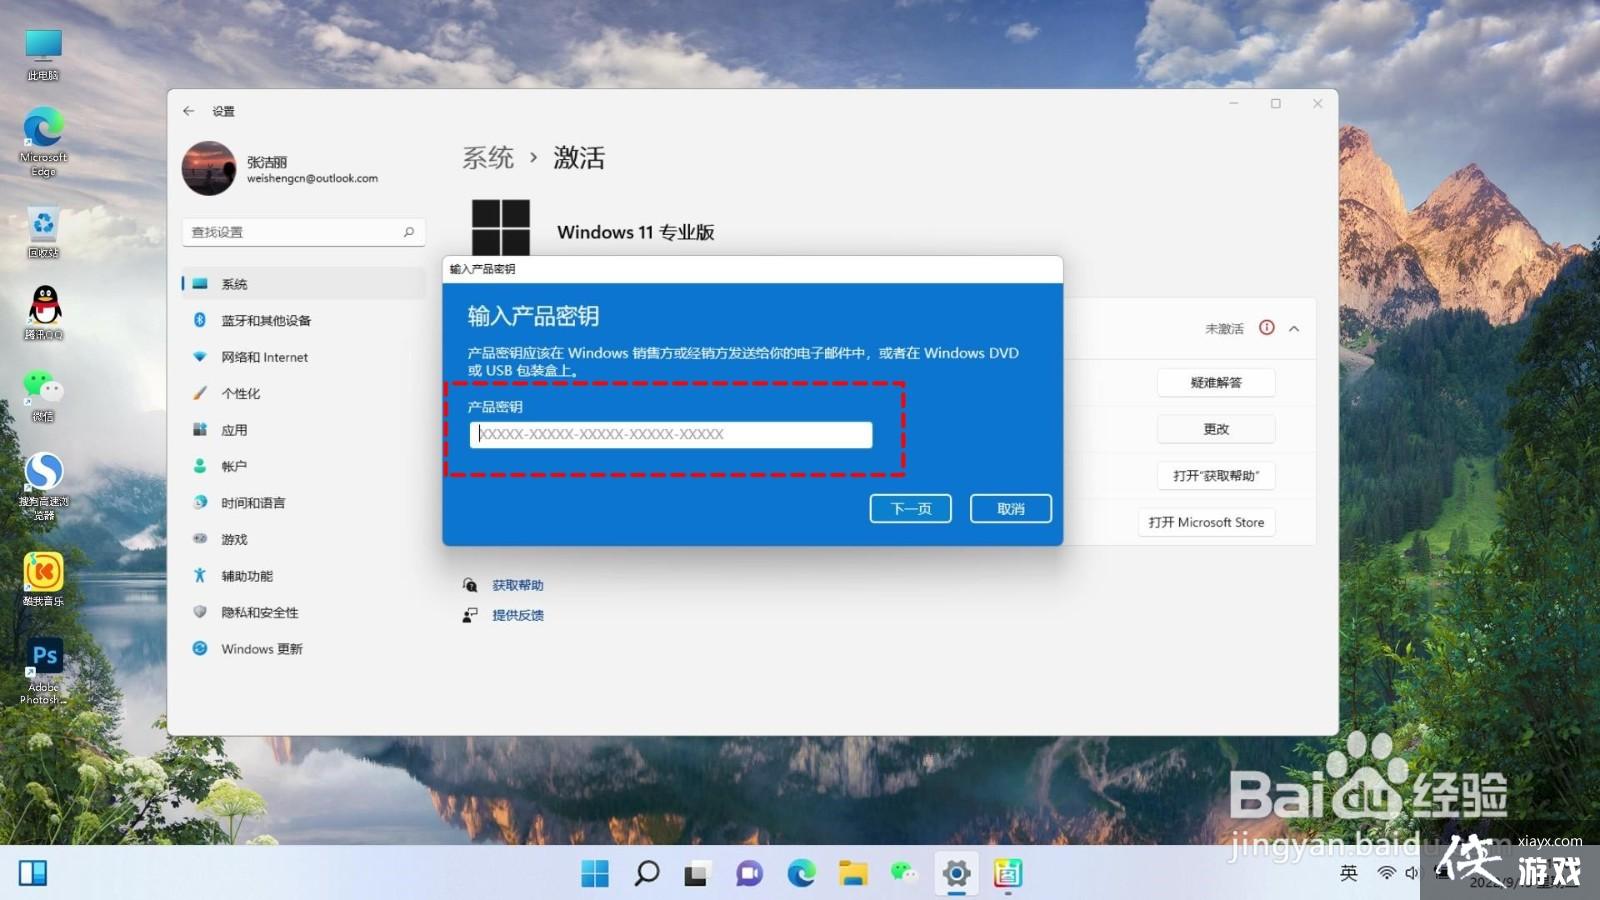
Task: Open 隐私和安全性 settings
Action: pos(303,612)
